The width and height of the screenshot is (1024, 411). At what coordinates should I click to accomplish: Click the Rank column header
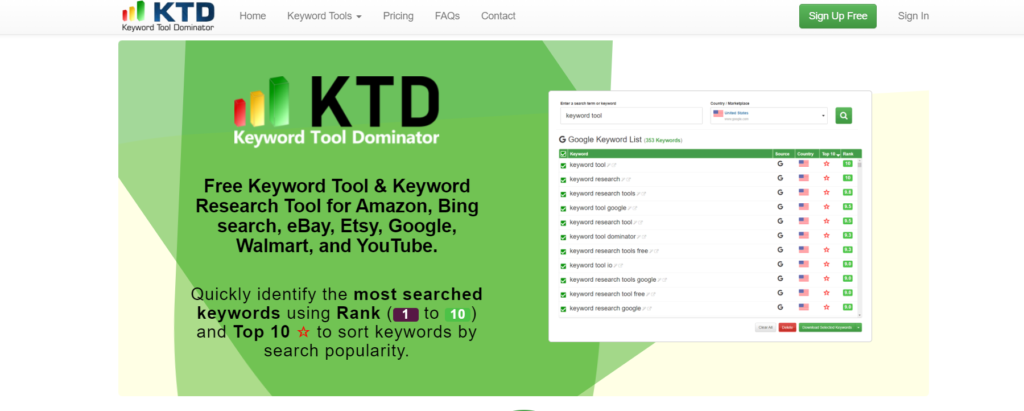coord(848,154)
